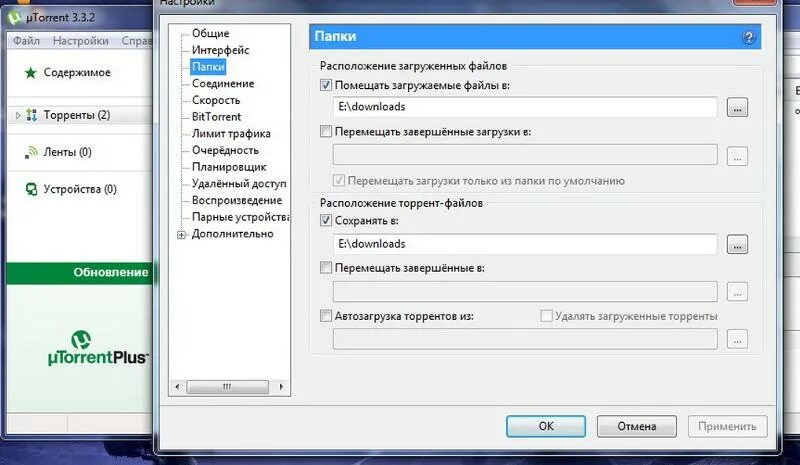Open the Справка menu
The width and height of the screenshot is (800, 465).
(x=137, y=41)
